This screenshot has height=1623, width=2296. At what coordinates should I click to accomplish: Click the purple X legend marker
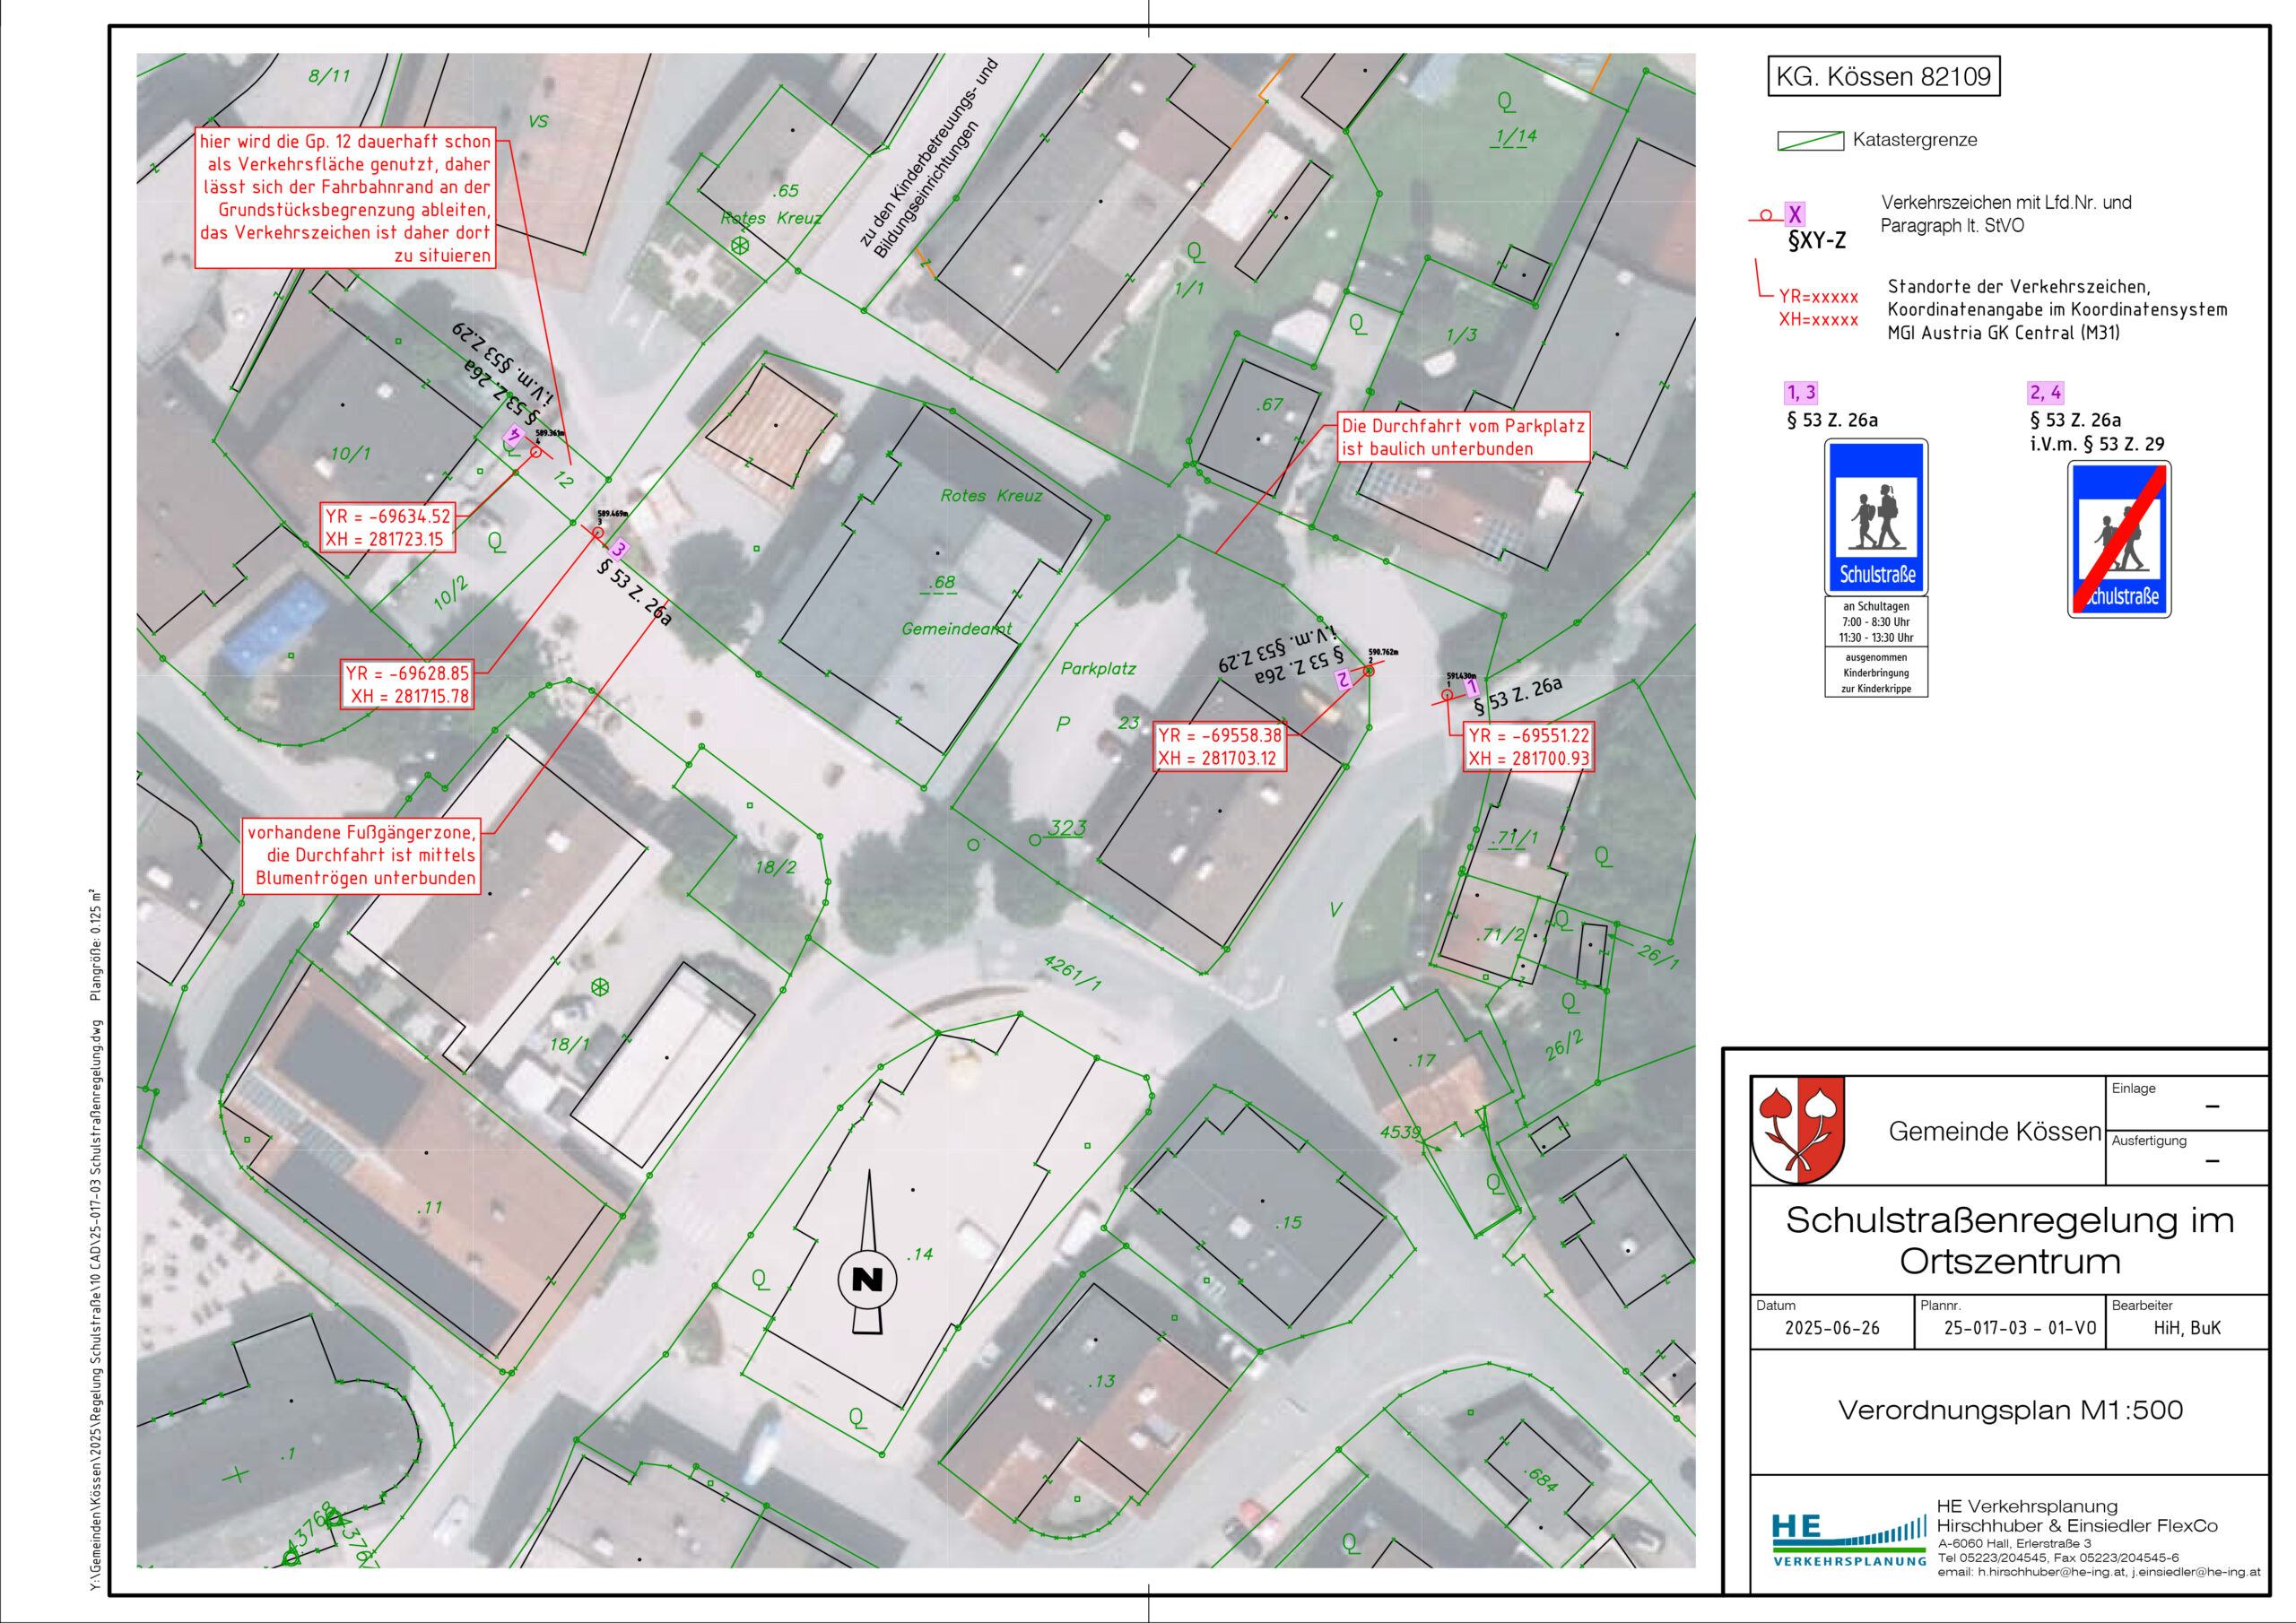point(1795,214)
